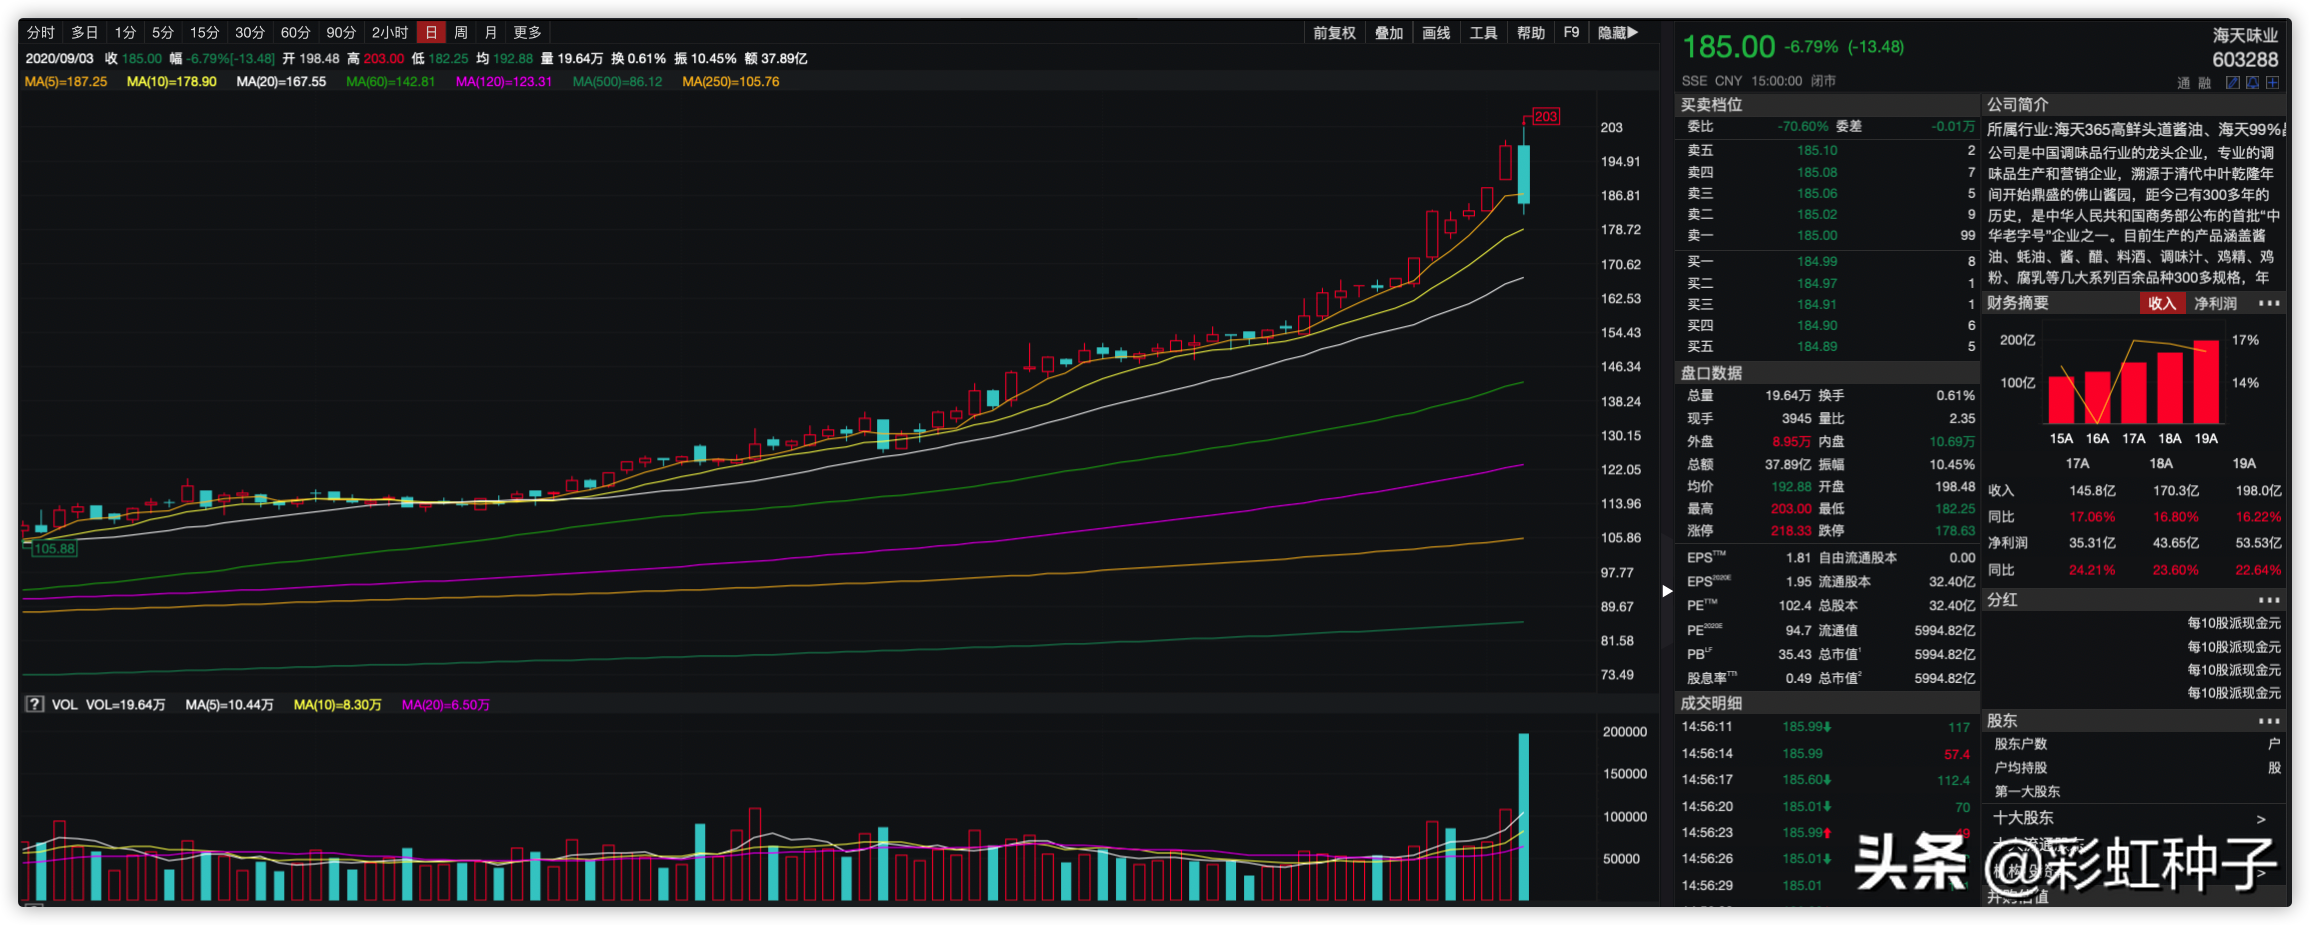The image size is (2310, 925).
Task: Click the volume MA(20)=6.50万 label
Action: click(446, 705)
